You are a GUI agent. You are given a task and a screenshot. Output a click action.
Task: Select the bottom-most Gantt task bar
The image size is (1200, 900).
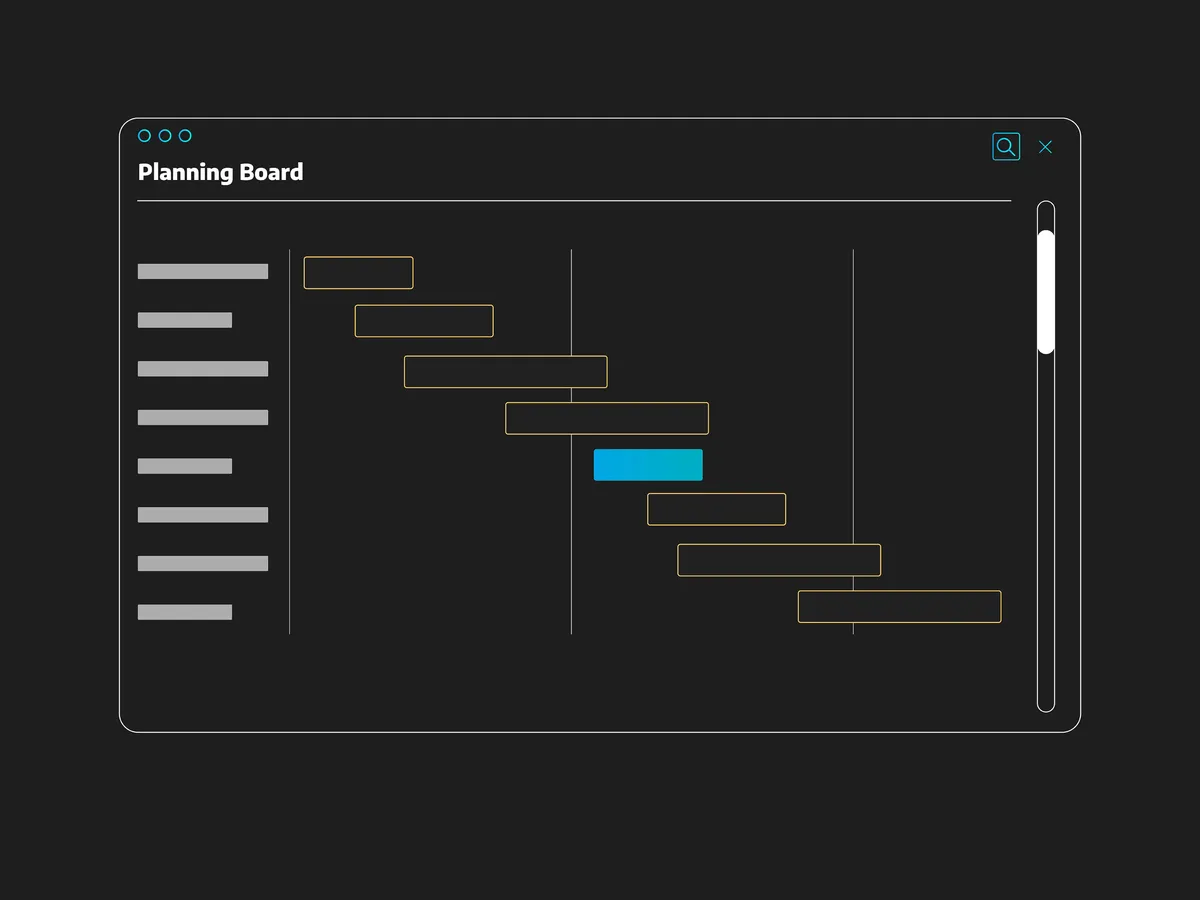coord(899,607)
